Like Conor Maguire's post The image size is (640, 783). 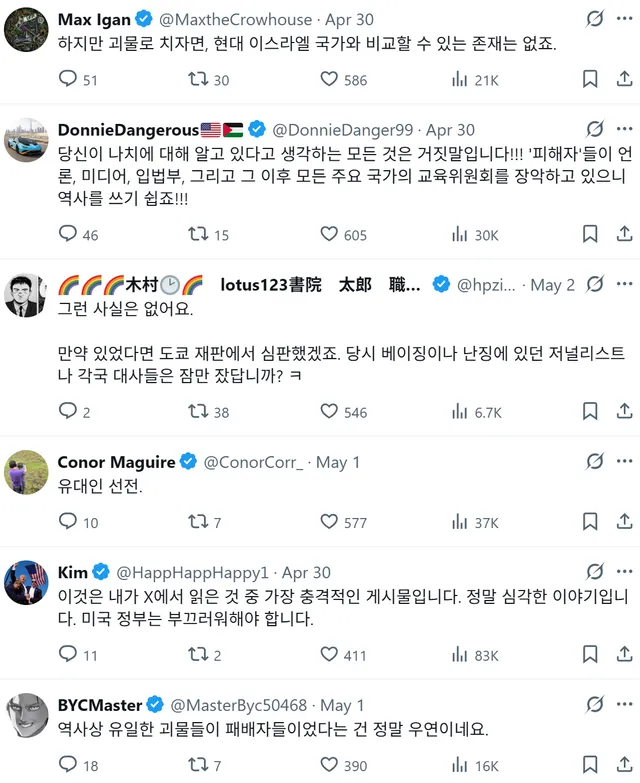coord(329,521)
